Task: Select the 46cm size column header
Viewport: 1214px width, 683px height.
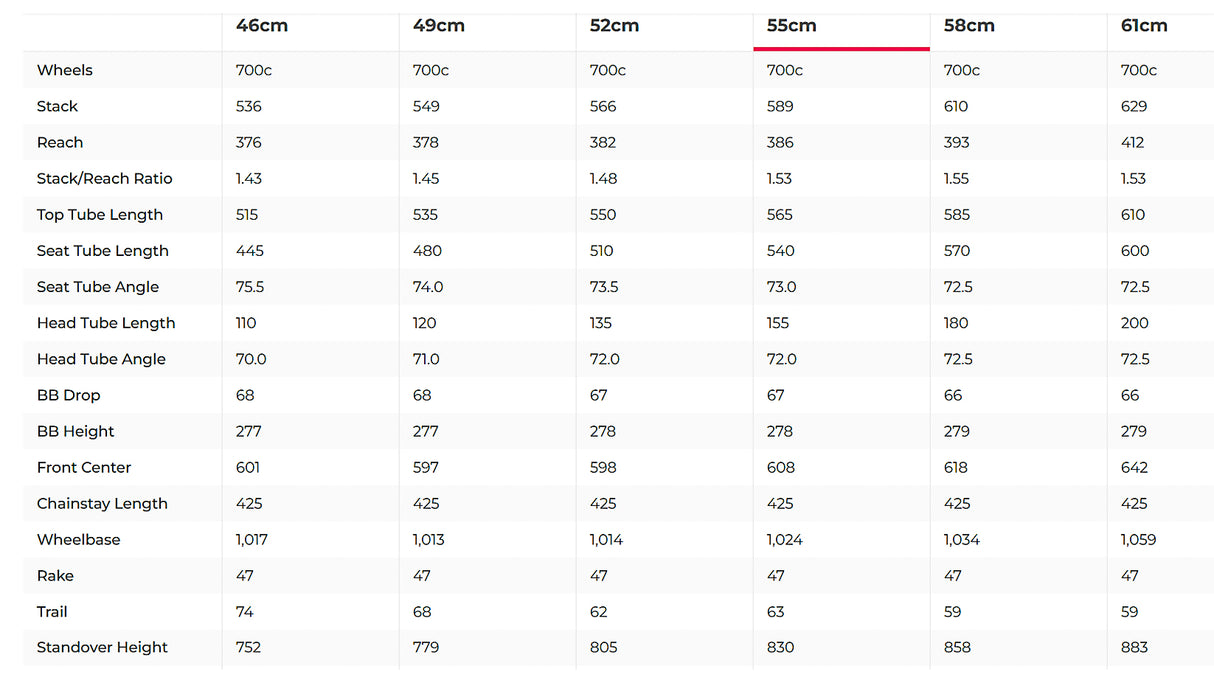Action: coord(262,26)
